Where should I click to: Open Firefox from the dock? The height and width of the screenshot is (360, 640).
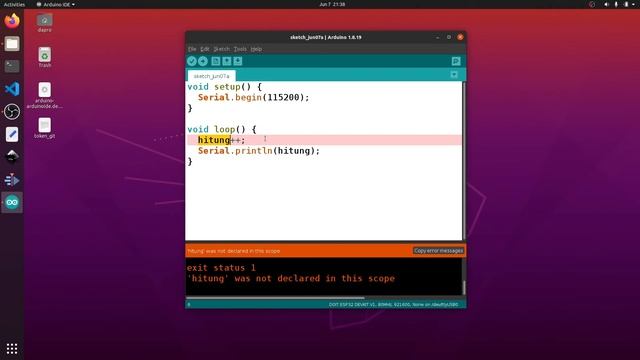[x=12, y=20]
